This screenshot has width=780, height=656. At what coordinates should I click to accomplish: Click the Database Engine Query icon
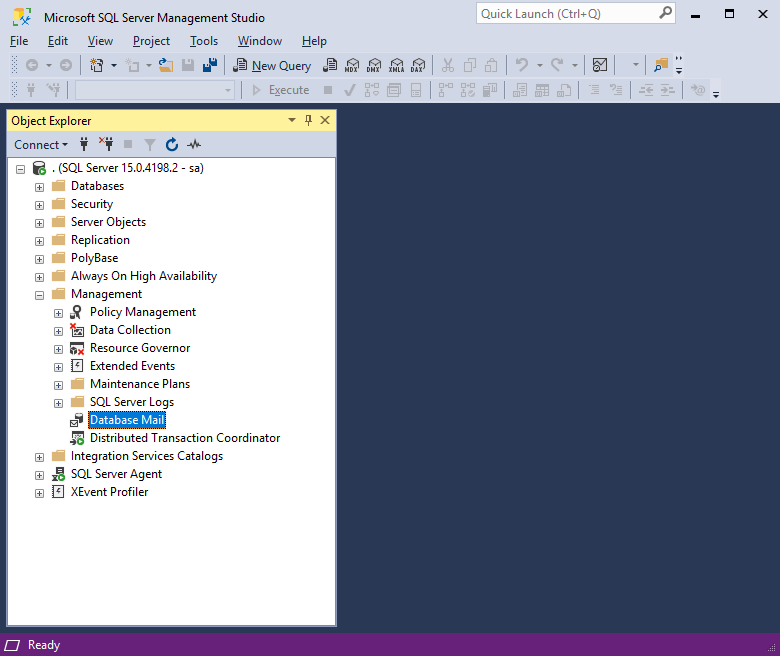pos(330,65)
